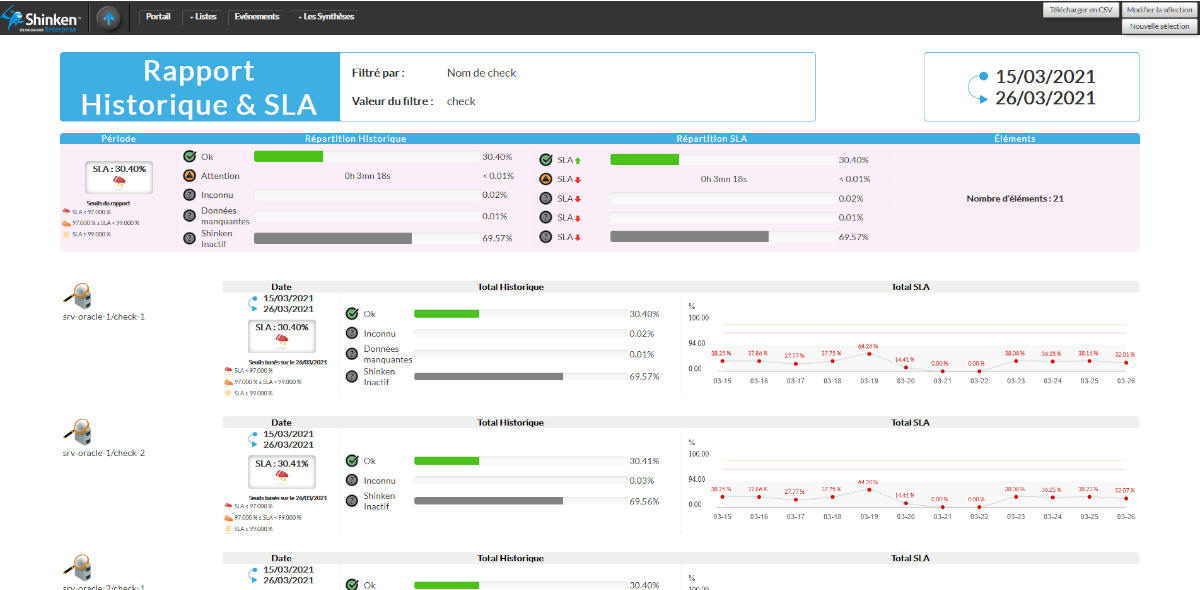Click the orange Attention status icon
1200x590 pixels.
click(190, 176)
